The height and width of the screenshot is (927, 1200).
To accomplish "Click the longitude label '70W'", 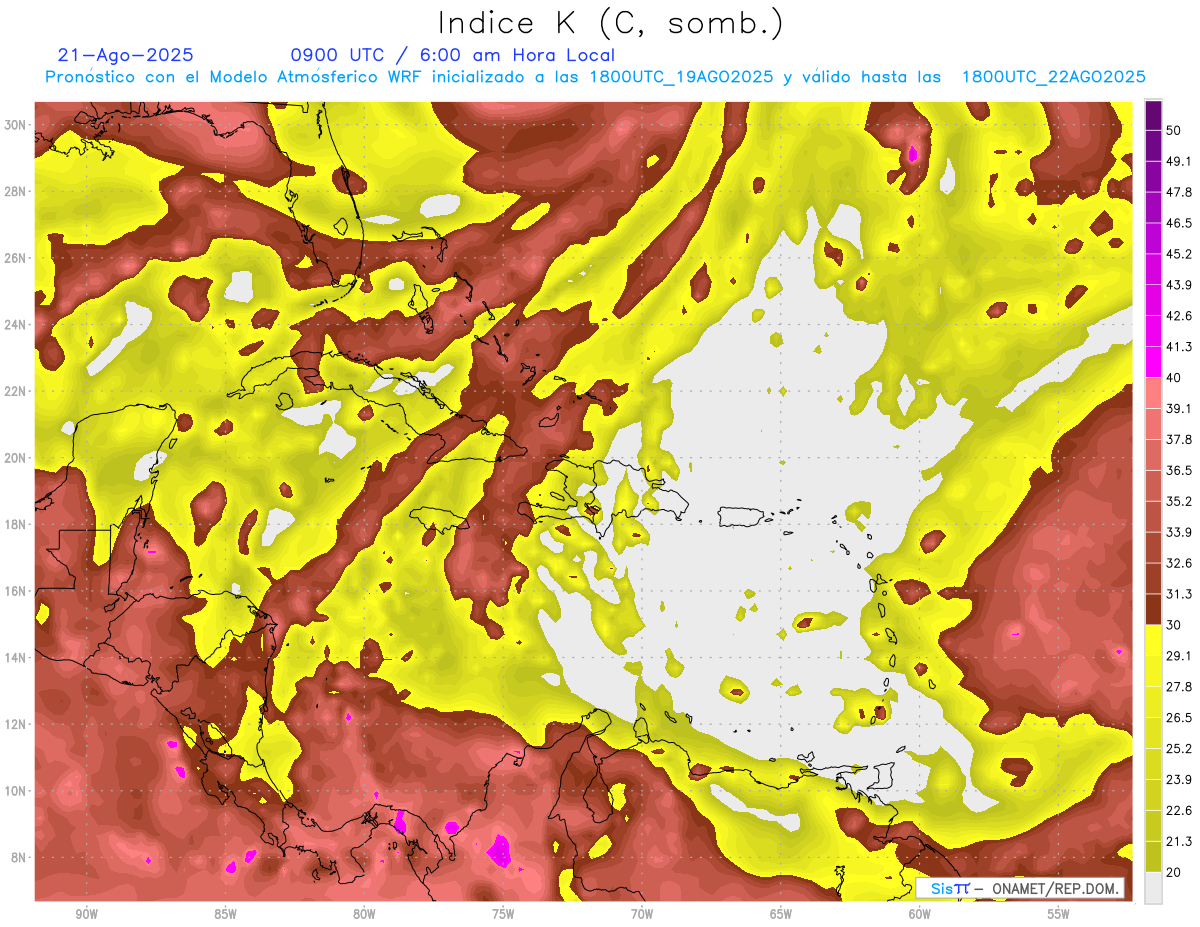I will (x=642, y=914).
